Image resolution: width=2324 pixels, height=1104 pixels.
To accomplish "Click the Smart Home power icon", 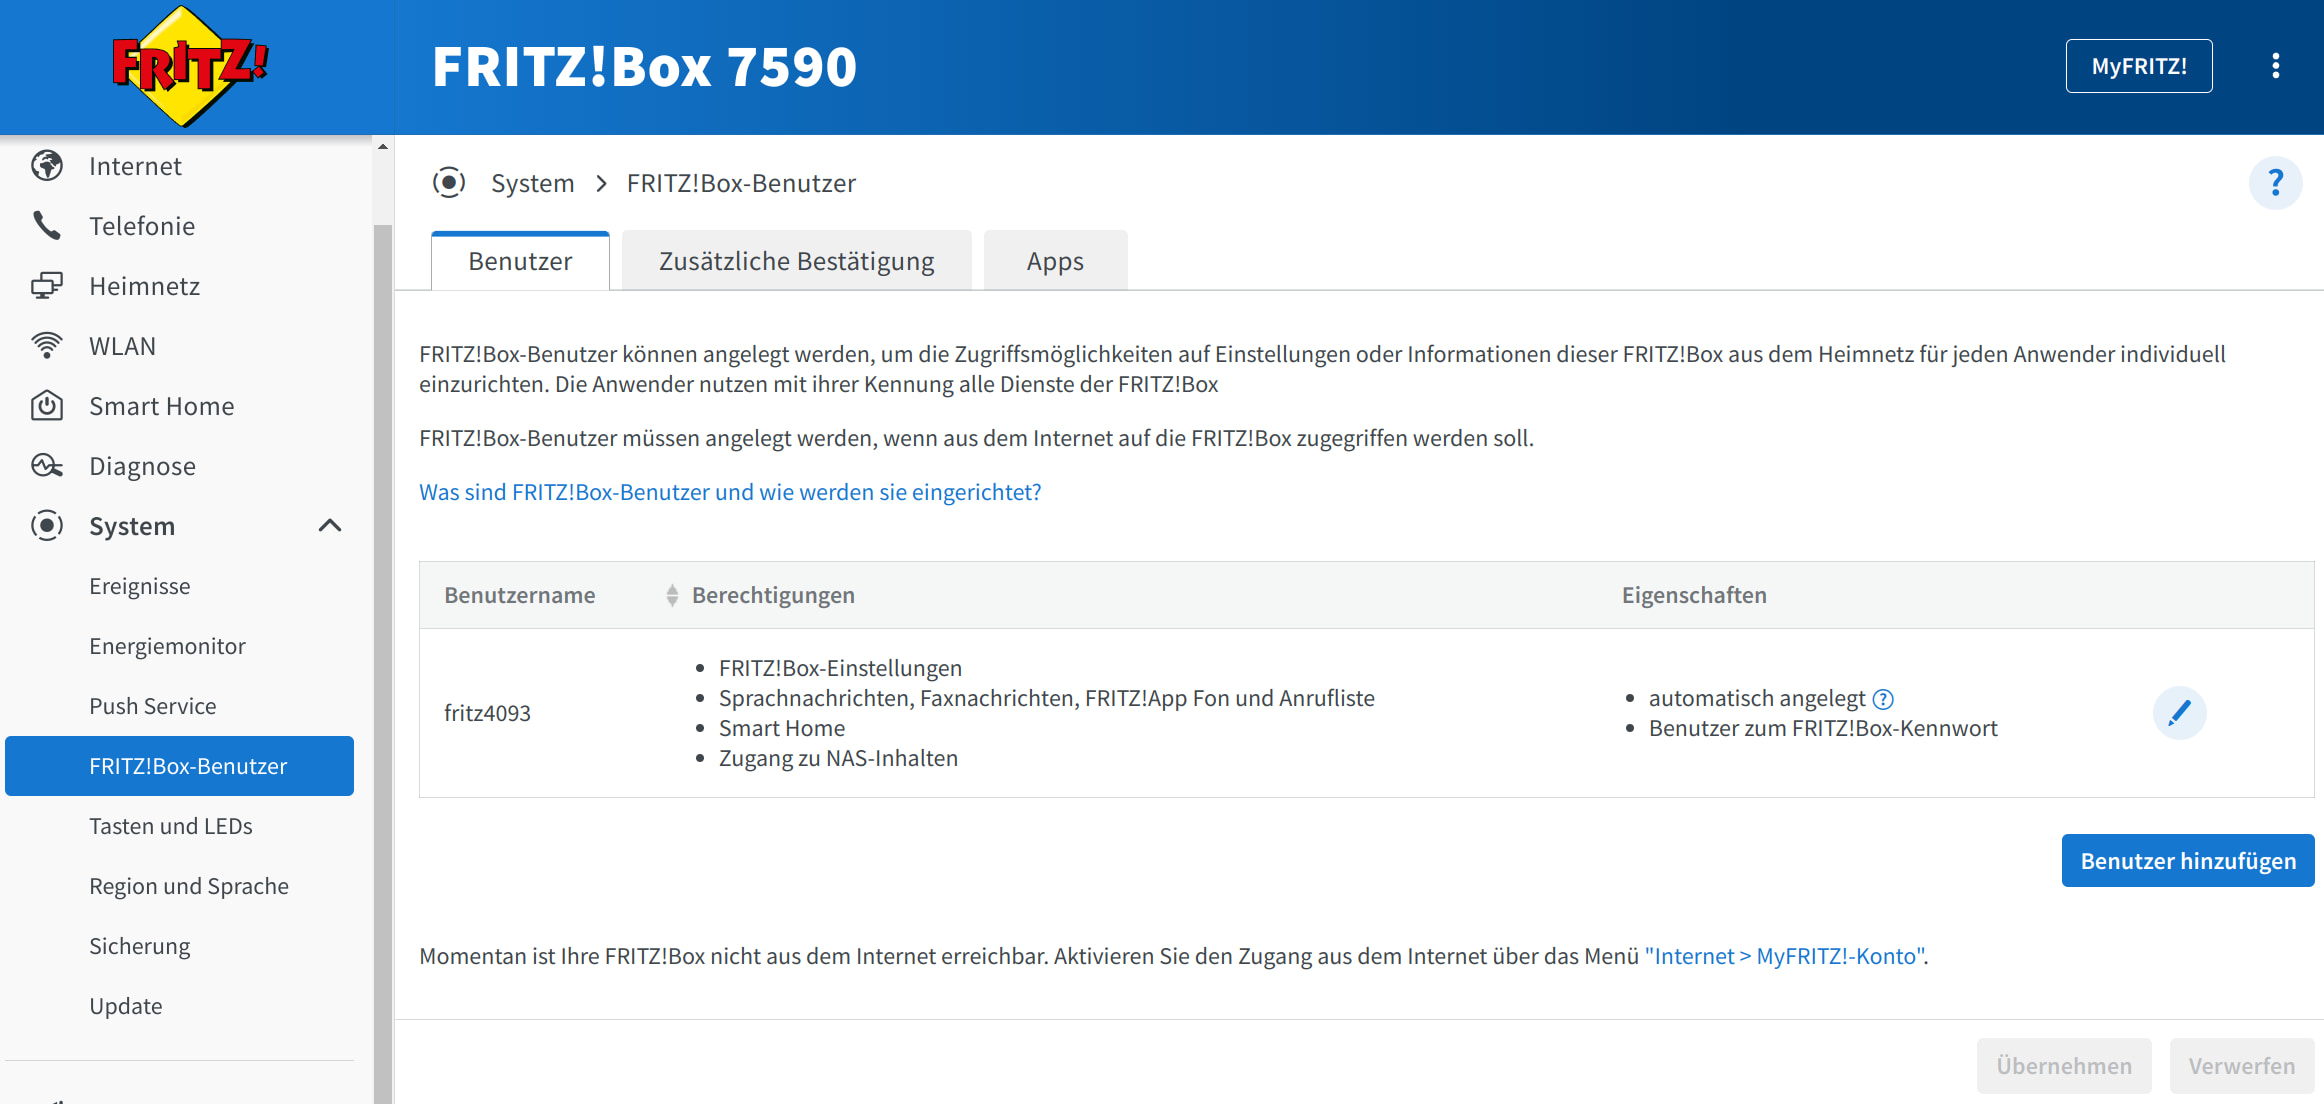I will (47, 406).
